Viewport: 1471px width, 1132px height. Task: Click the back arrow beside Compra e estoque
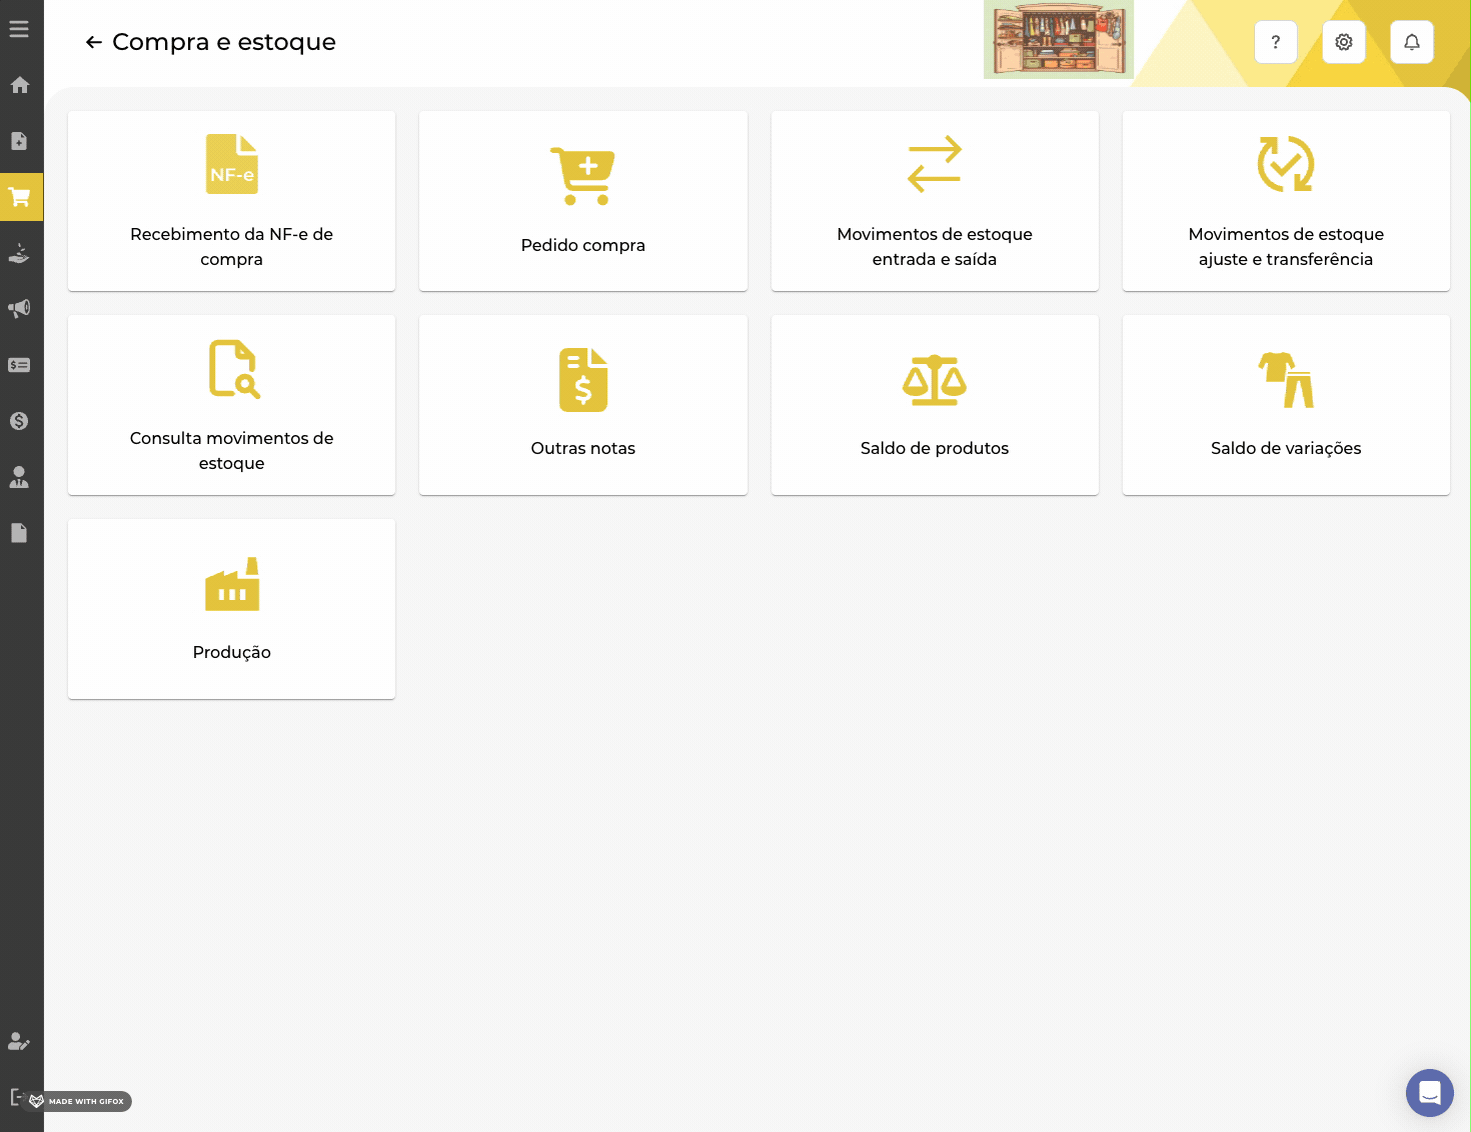[x=94, y=42]
